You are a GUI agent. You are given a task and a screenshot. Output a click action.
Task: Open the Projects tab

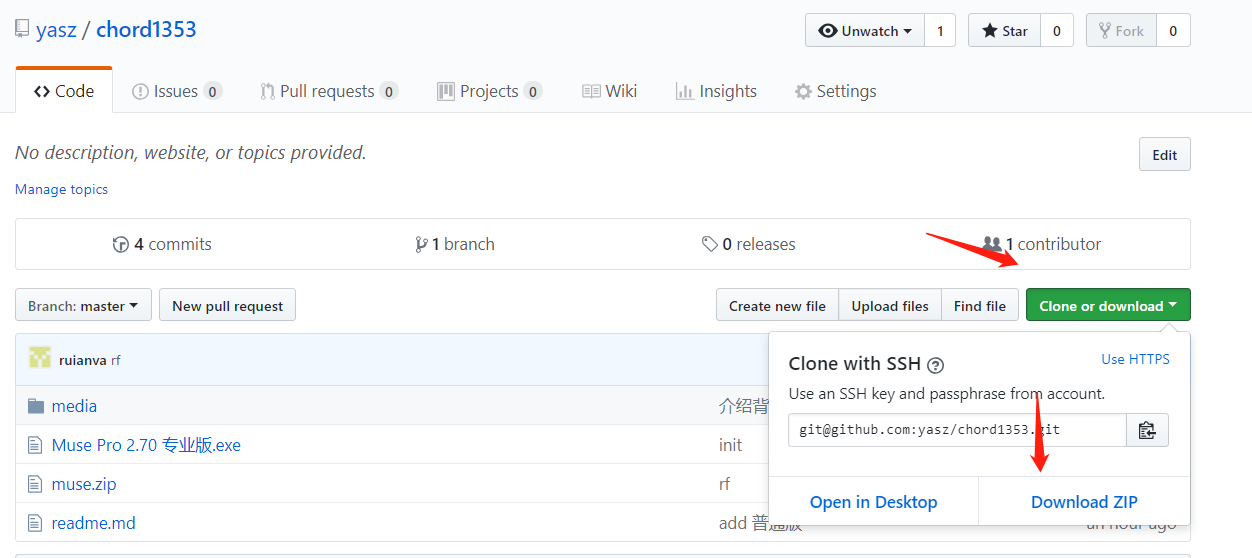tap(489, 91)
